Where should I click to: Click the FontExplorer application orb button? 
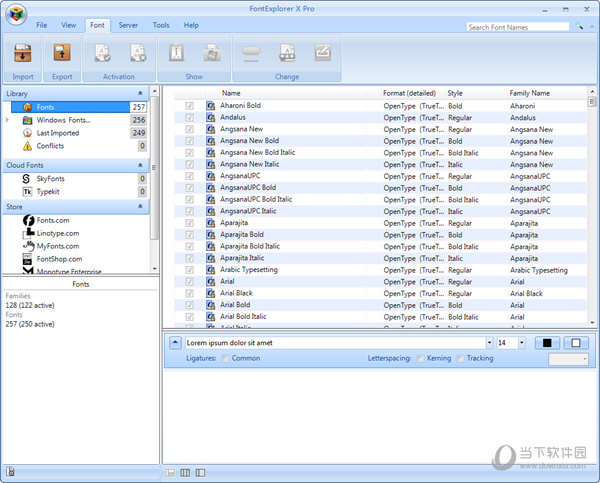(16, 15)
